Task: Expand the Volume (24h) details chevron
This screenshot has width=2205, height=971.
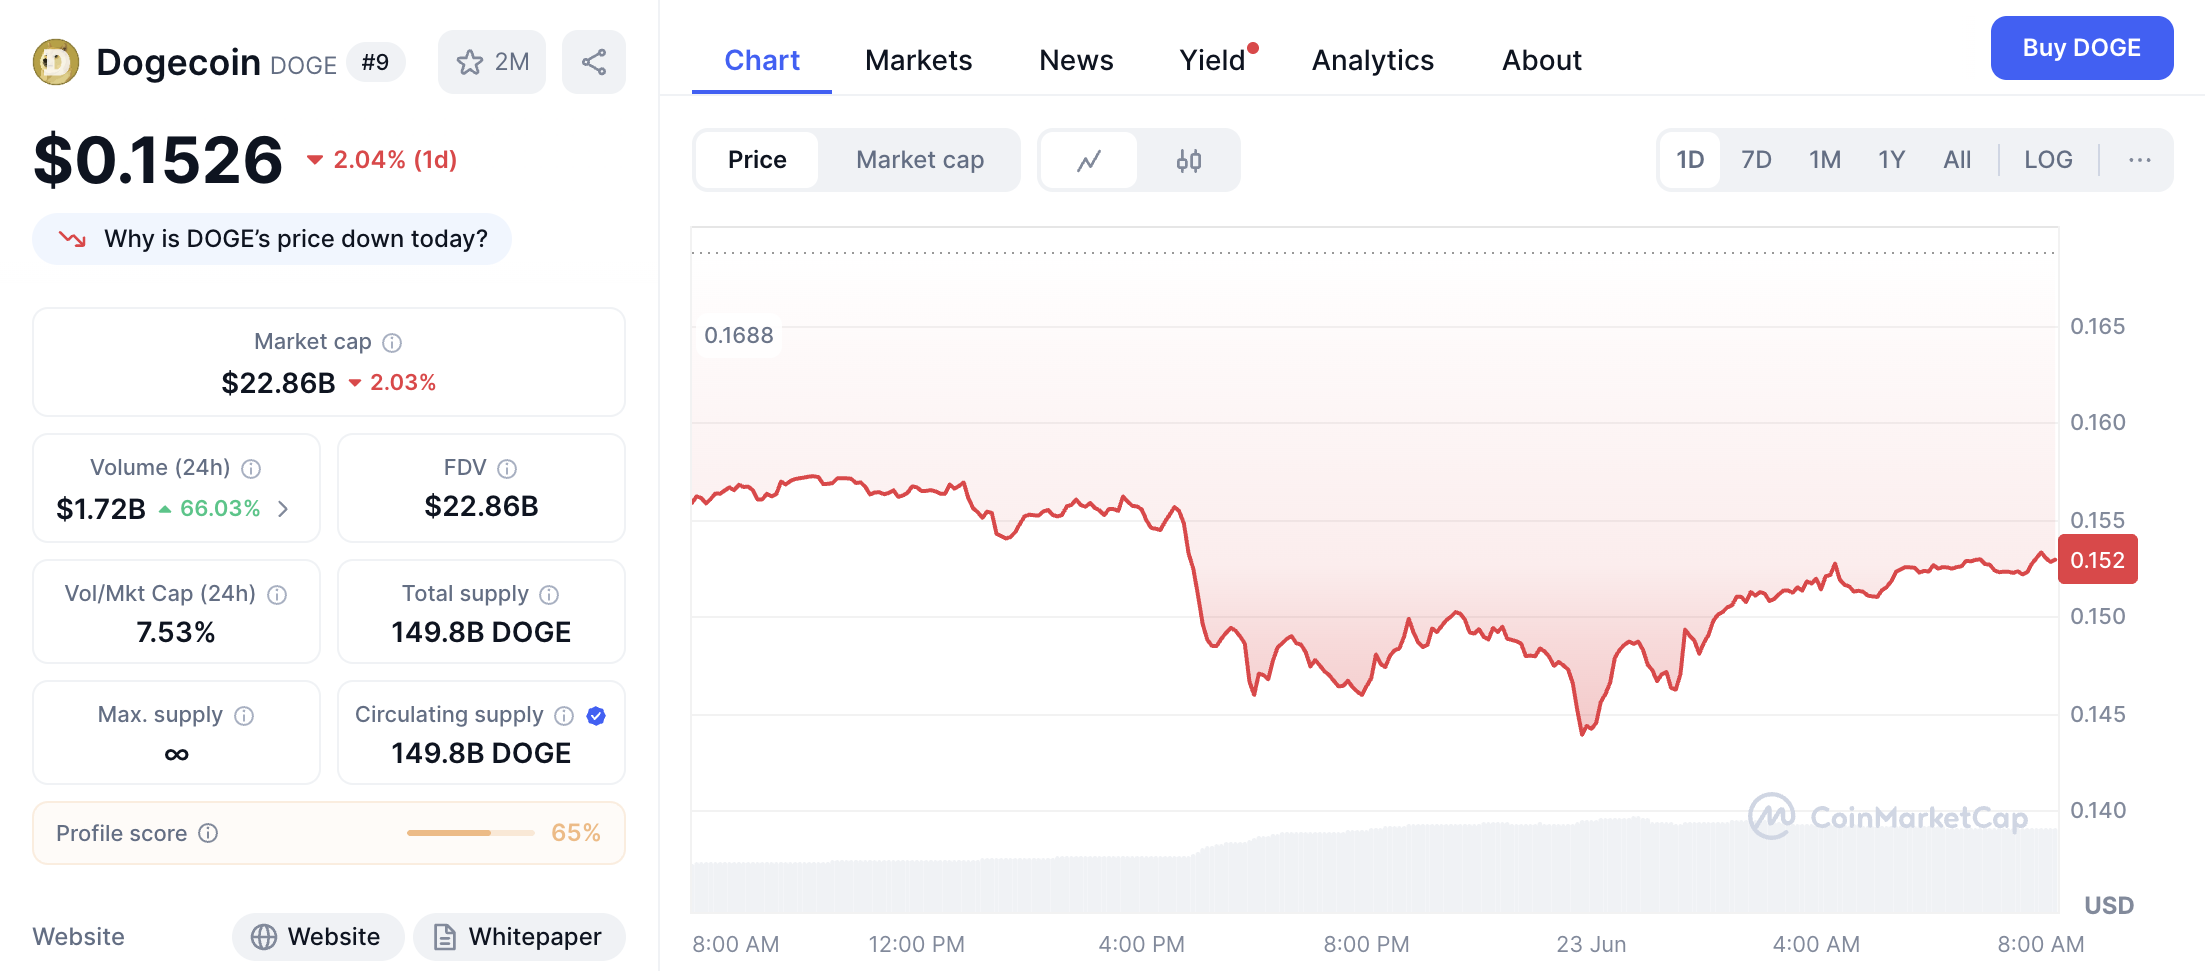Action: pos(284,509)
